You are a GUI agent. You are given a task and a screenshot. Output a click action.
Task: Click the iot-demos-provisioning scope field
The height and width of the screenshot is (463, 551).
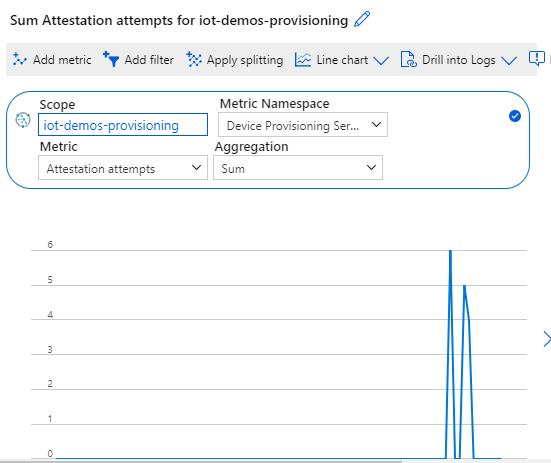[x=123, y=125]
